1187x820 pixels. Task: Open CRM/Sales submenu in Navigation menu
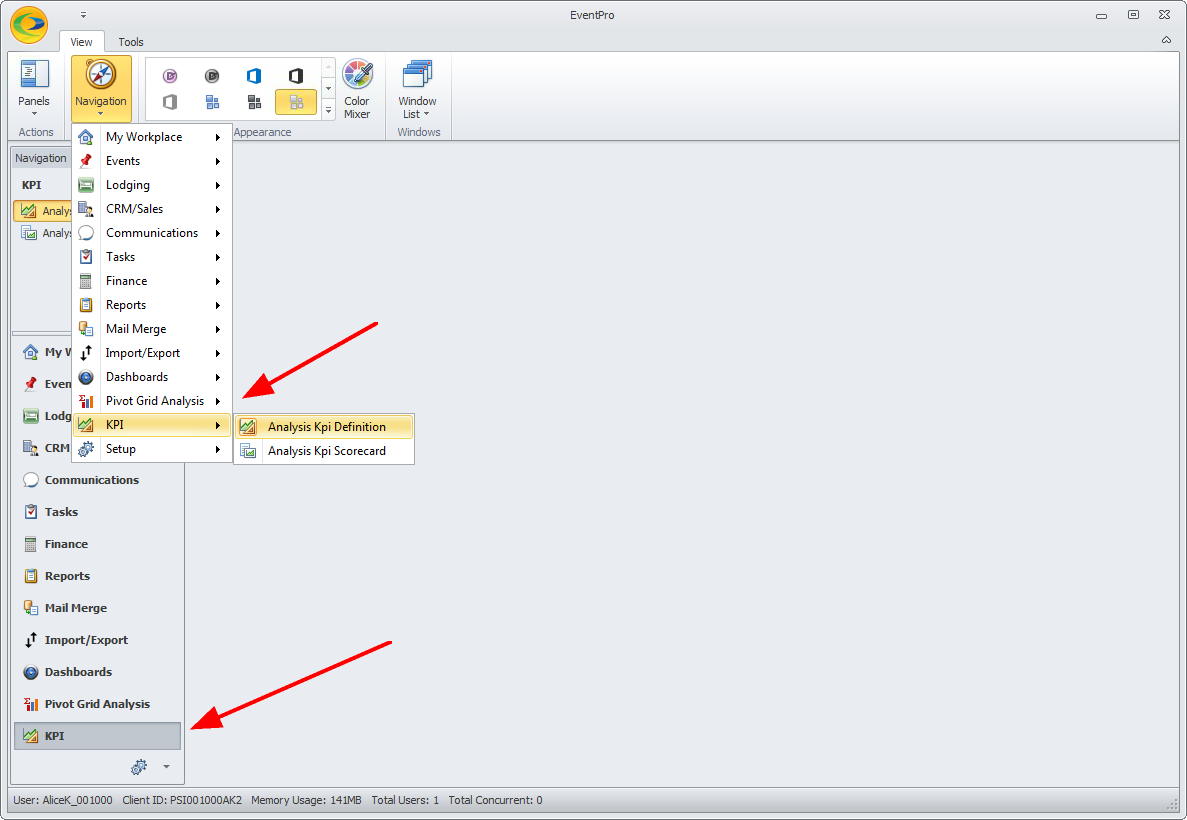coord(152,209)
